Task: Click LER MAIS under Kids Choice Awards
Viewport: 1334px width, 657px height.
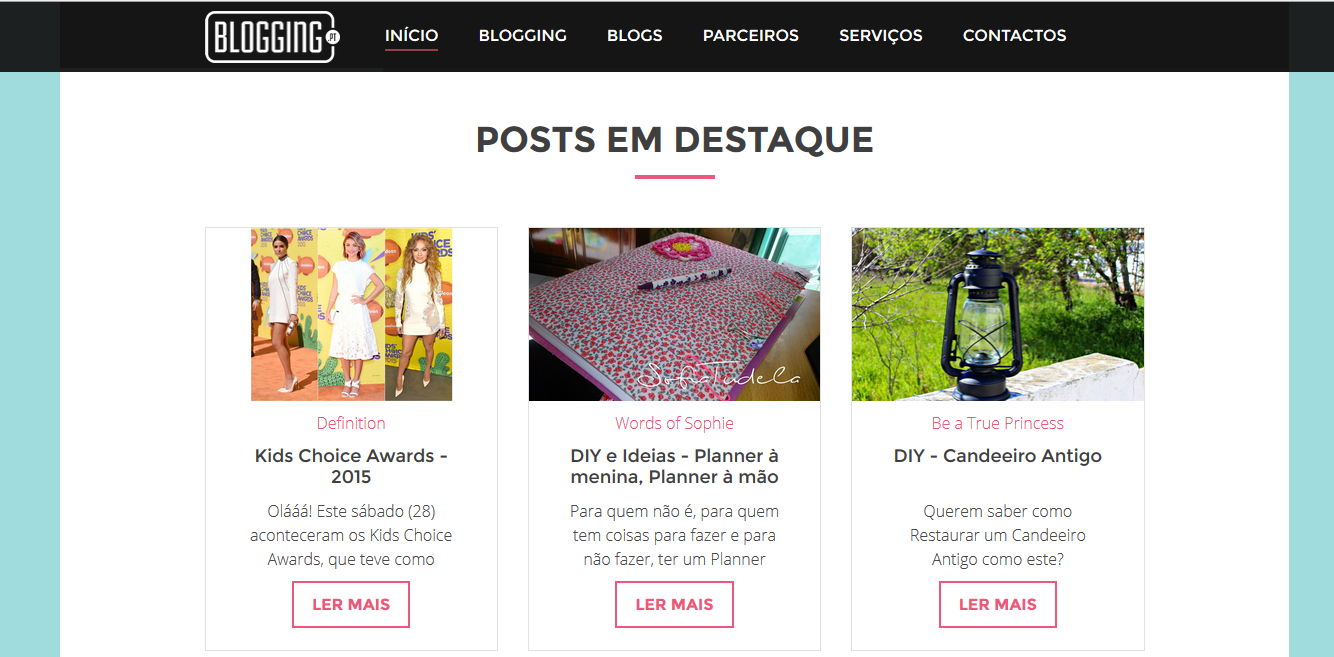Action: point(351,604)
